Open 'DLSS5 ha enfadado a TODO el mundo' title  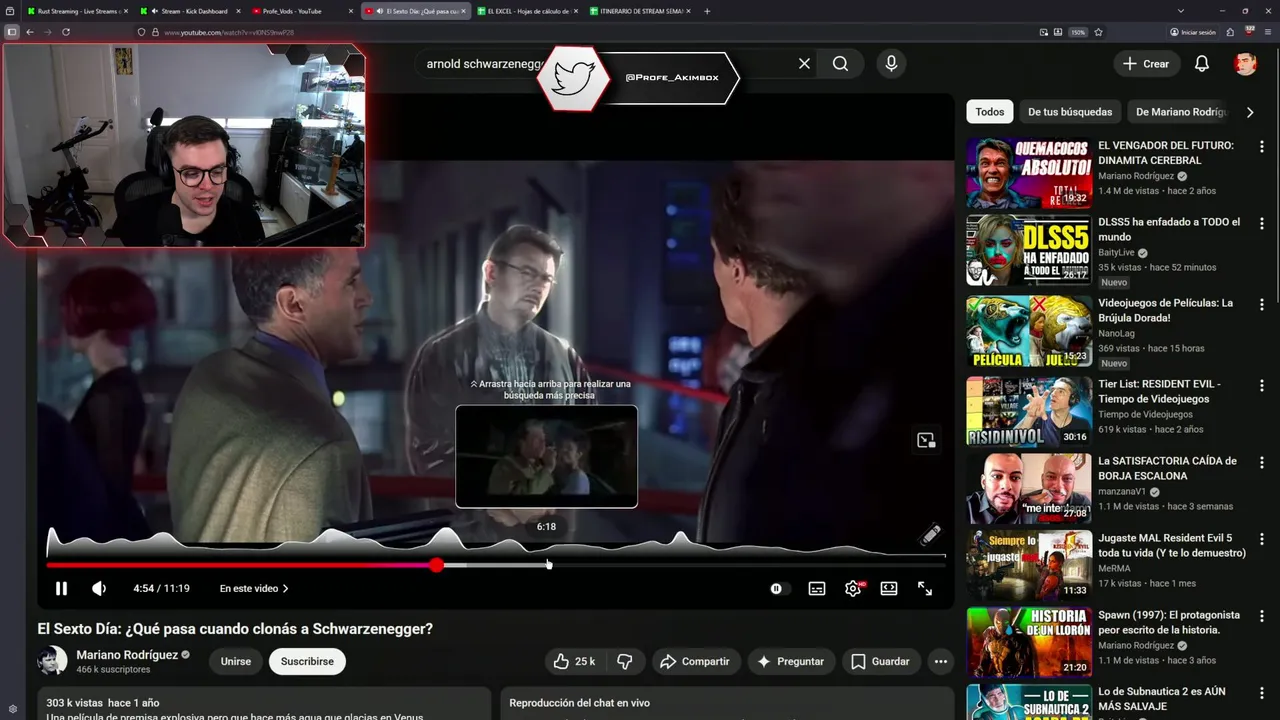coord(1169,229)
